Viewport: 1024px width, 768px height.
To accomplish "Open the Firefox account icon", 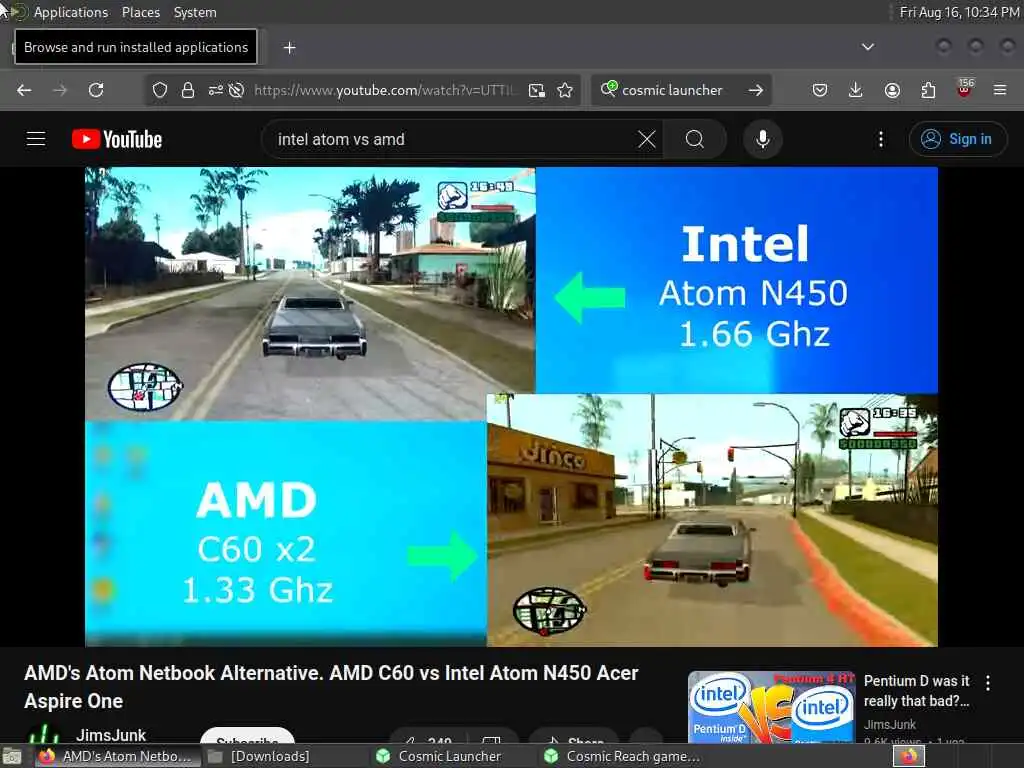I will point(892,90).
